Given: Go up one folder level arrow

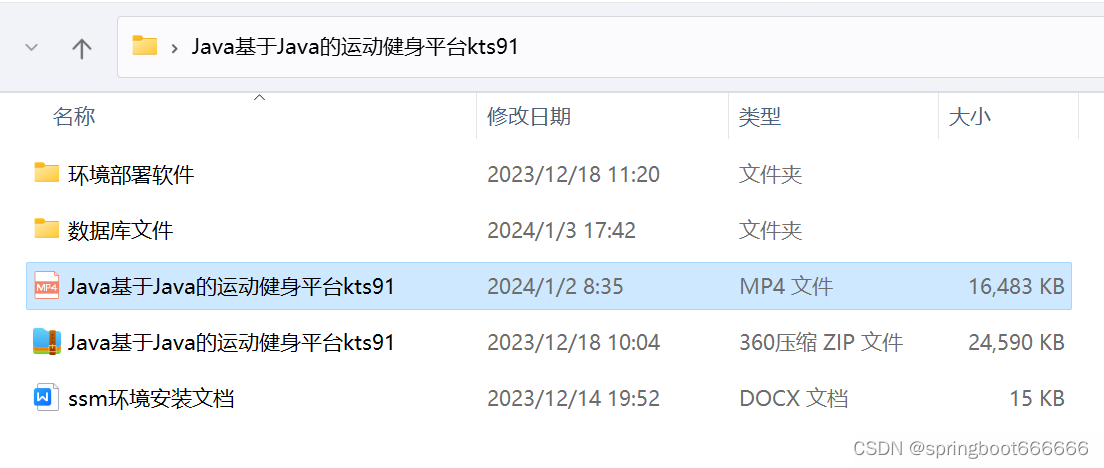Looking at the screenshot, I should (82, 48).
